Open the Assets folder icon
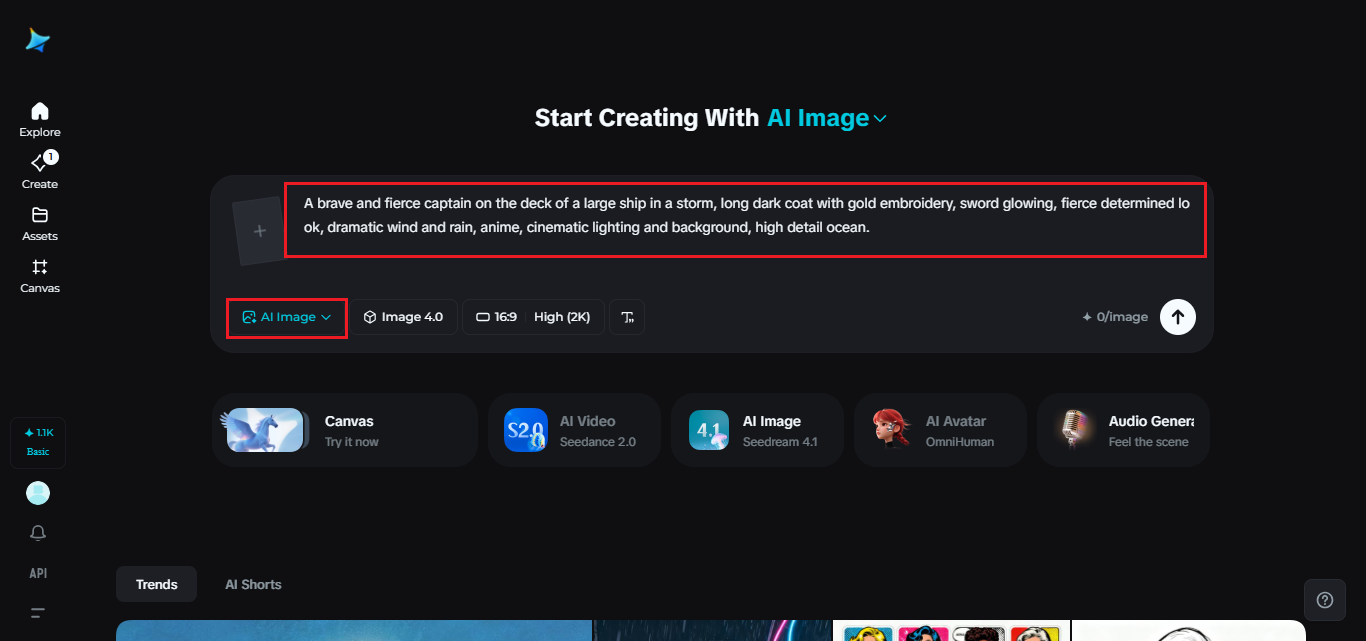Screen dimensions: 1366x641 [40, 215]
